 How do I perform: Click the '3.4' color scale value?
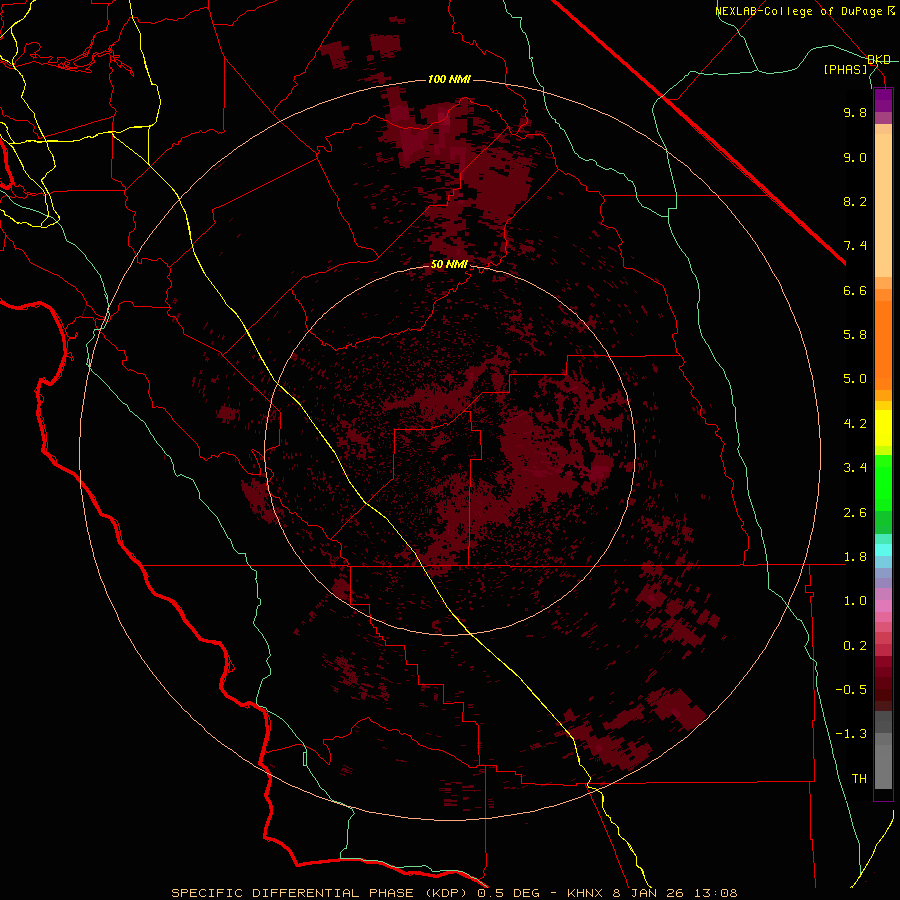tap(855, 468)
